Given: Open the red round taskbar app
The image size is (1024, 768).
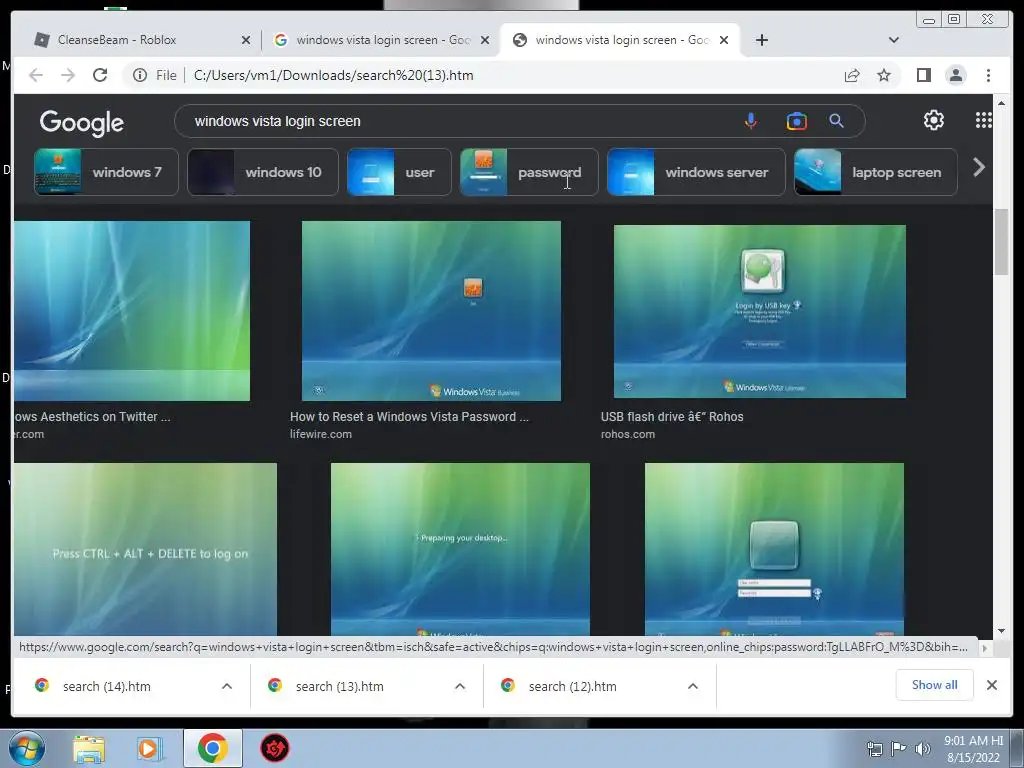Looking at the screenshot, I should 275,748.
